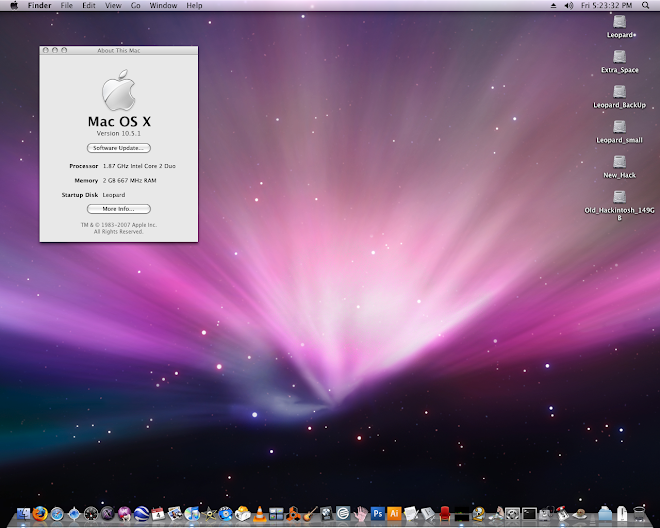Click the eject icon in menu bar
660x528 pixels.
[x=554, y=5]
